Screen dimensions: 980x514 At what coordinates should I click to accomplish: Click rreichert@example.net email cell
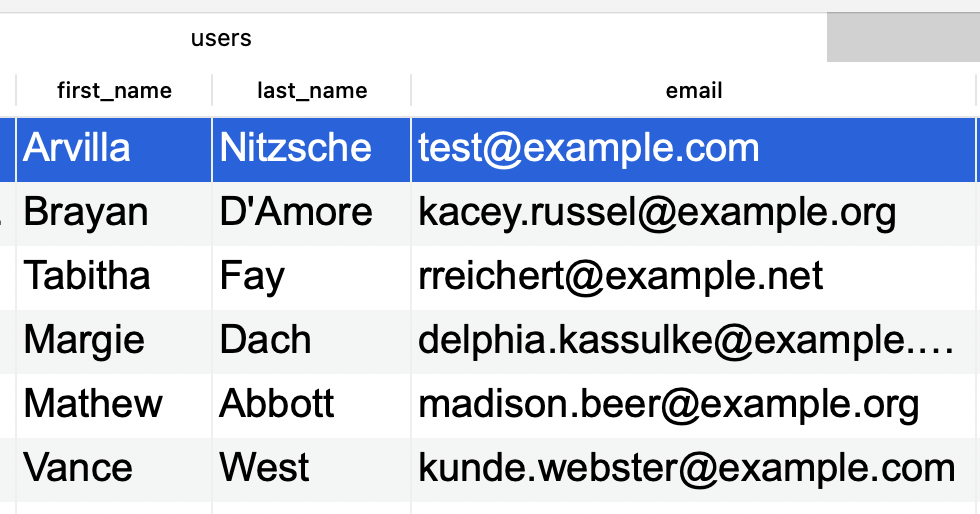[x=694, y=277]
